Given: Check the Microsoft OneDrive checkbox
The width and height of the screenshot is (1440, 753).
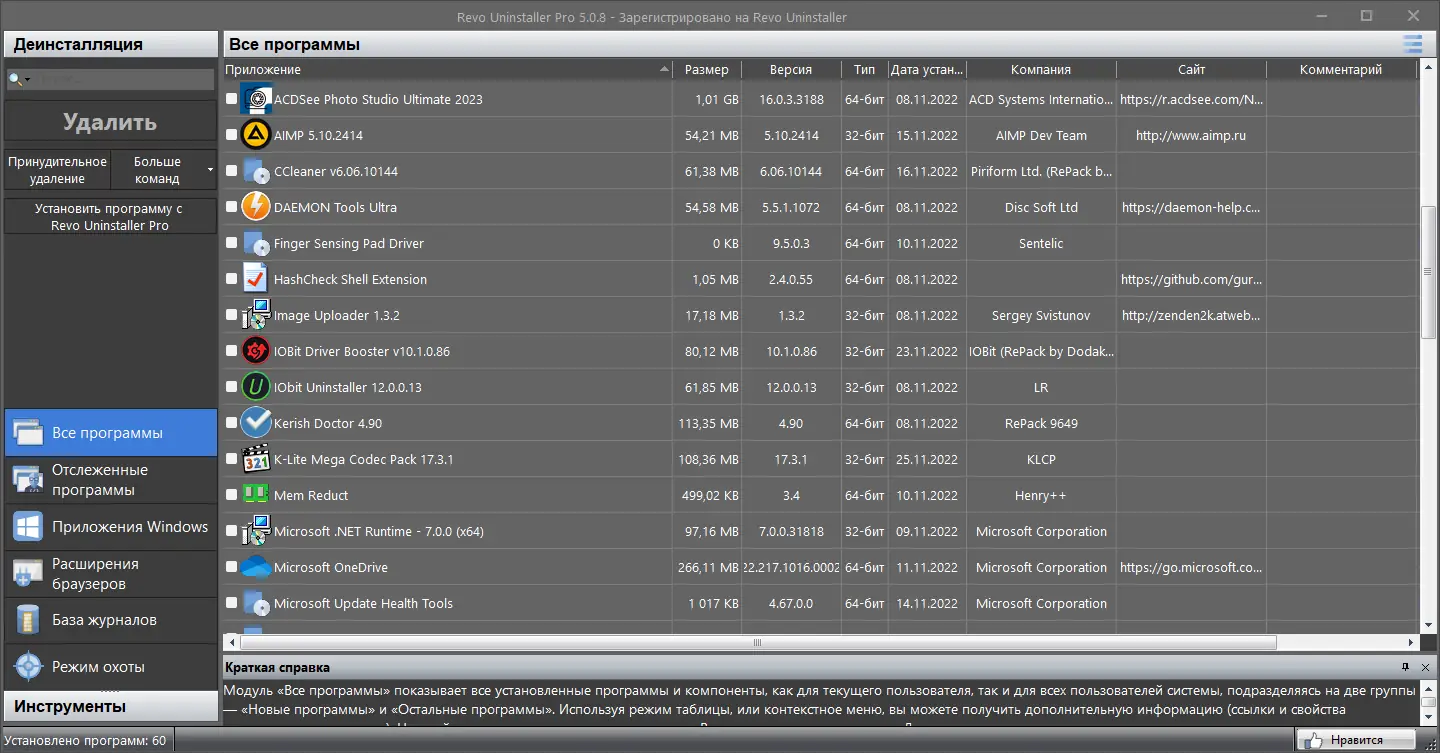Looking at the screenshot, I should [232, 567].
